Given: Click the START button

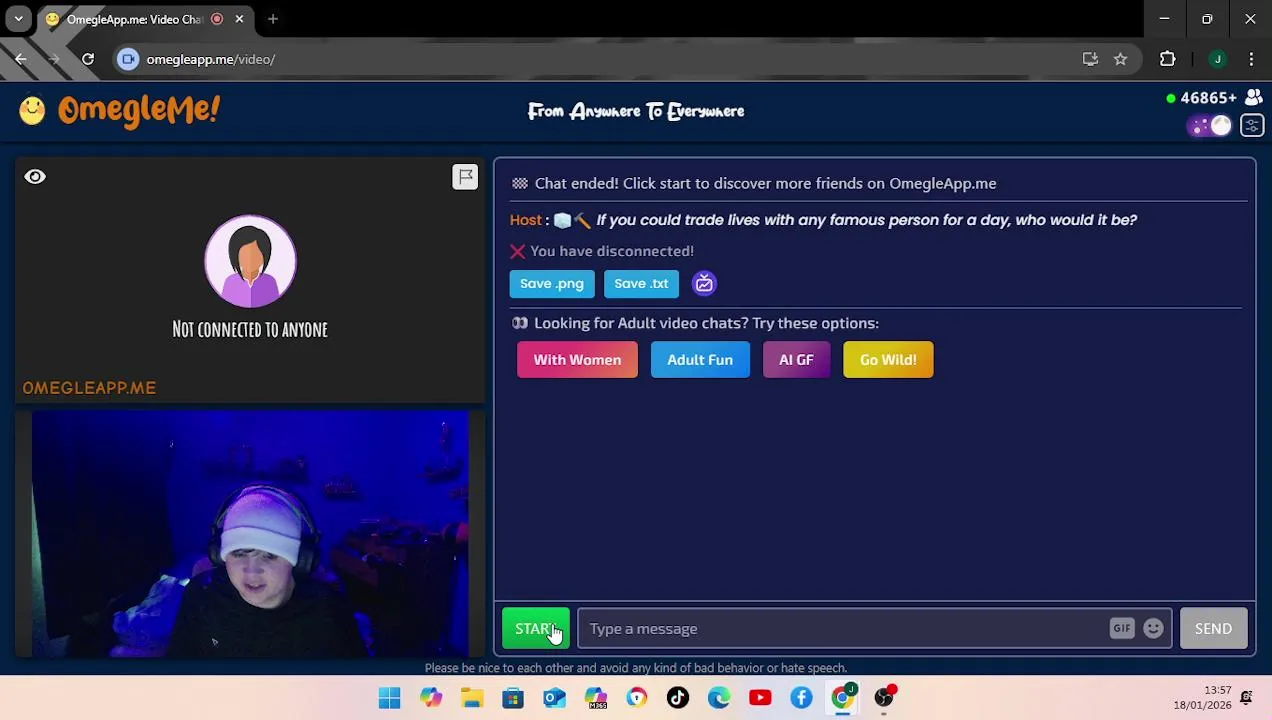Looking at the screenshot, I should [x=536, y=629].
